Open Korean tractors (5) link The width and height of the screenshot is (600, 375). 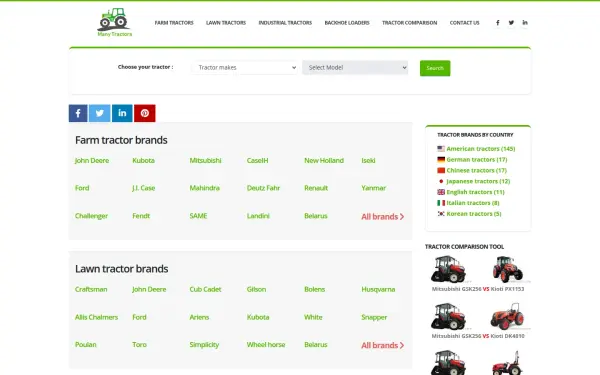tap(474, 214)
